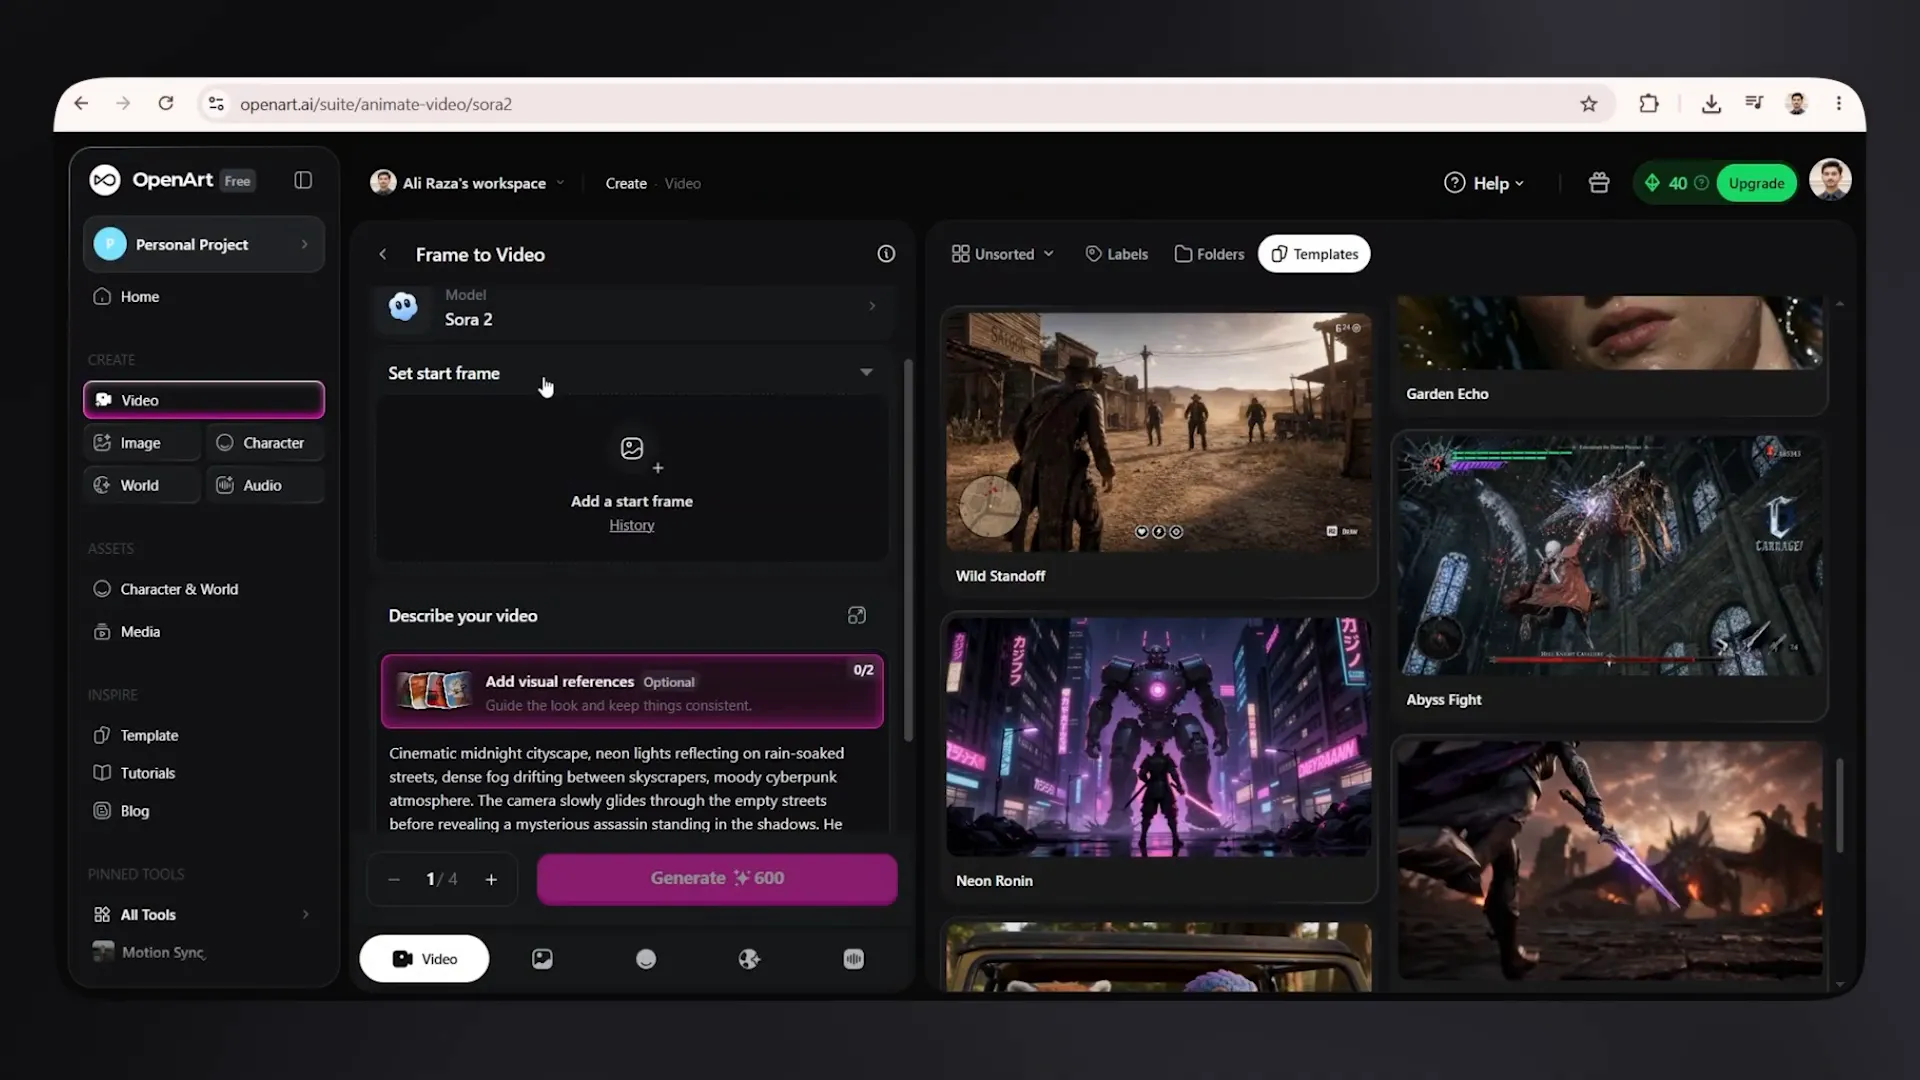Viewport: 1920px width, 1080px height.
Task: Open Neon Ronin template thumbnail
Action: coord(1158,737)
